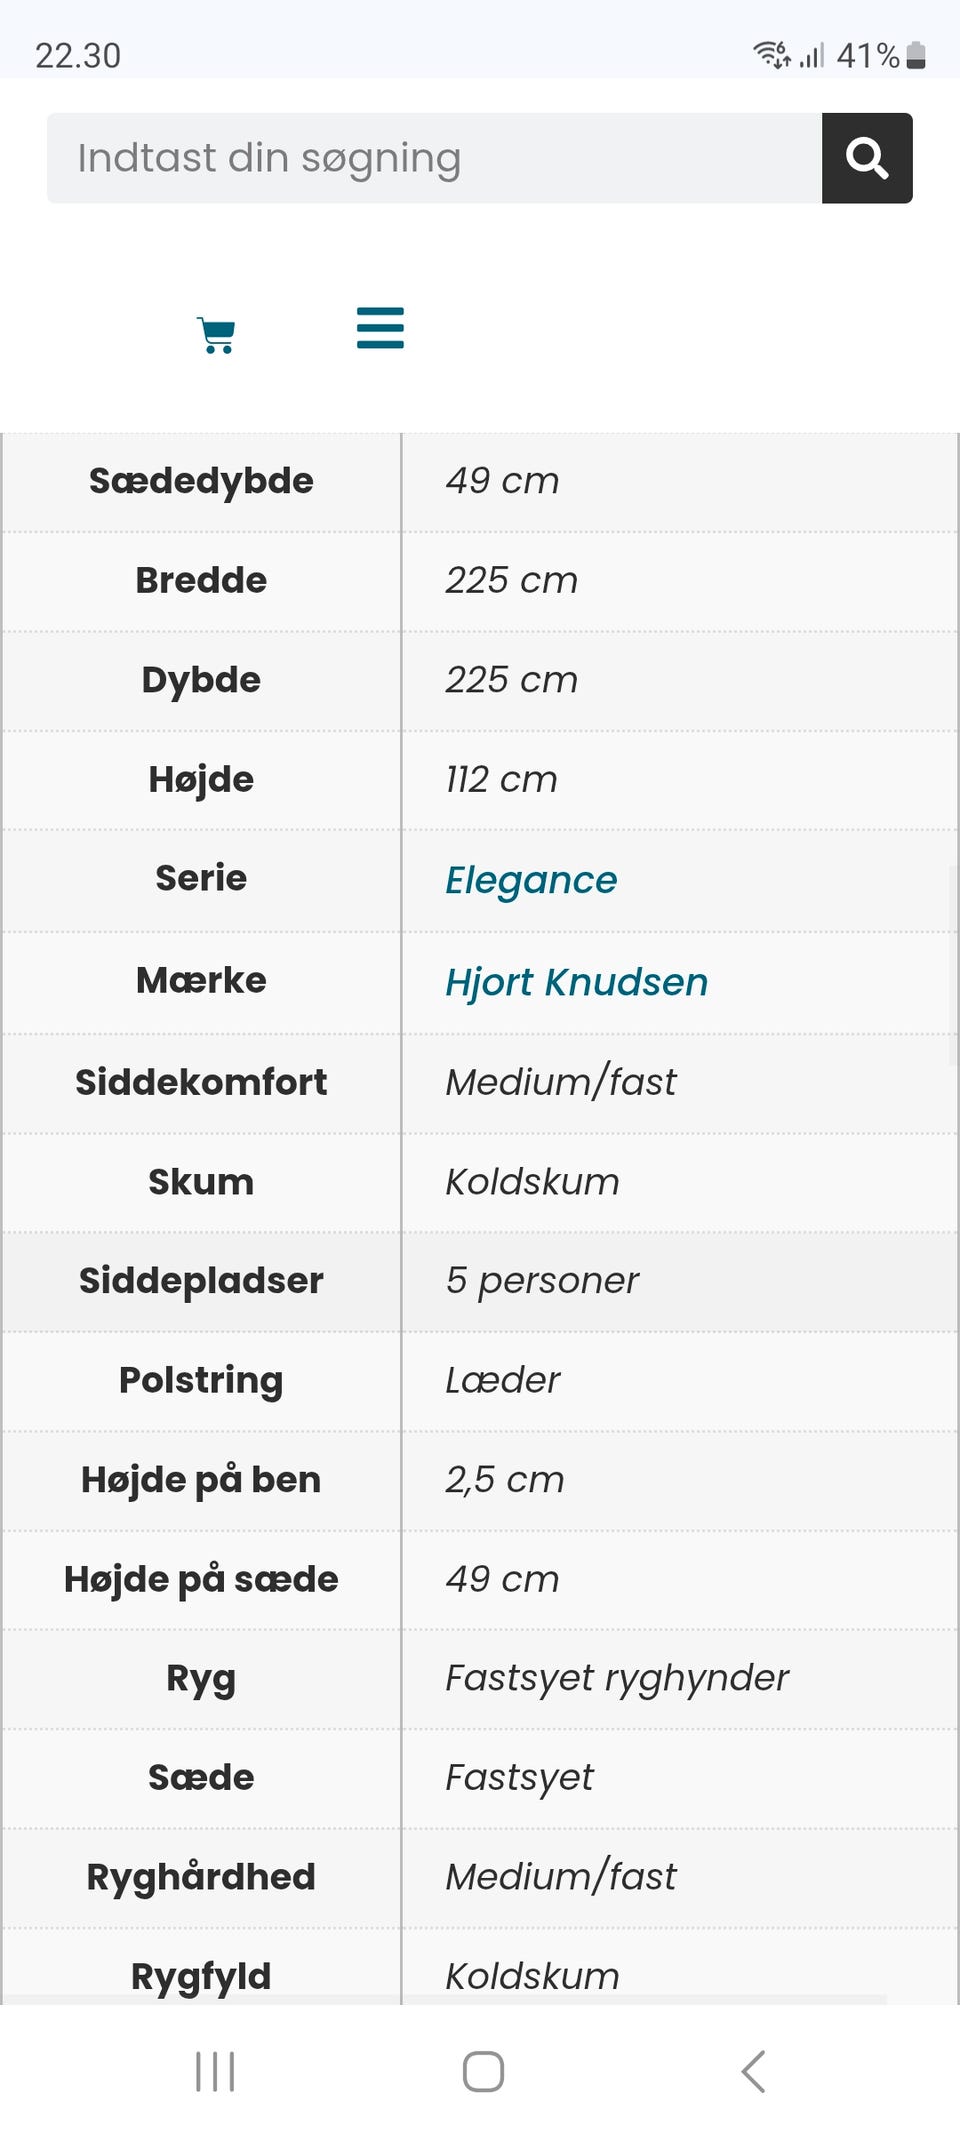960x2133 pixels.
Task: Open the recent apps overview
Action: [x=215, y=2071]
